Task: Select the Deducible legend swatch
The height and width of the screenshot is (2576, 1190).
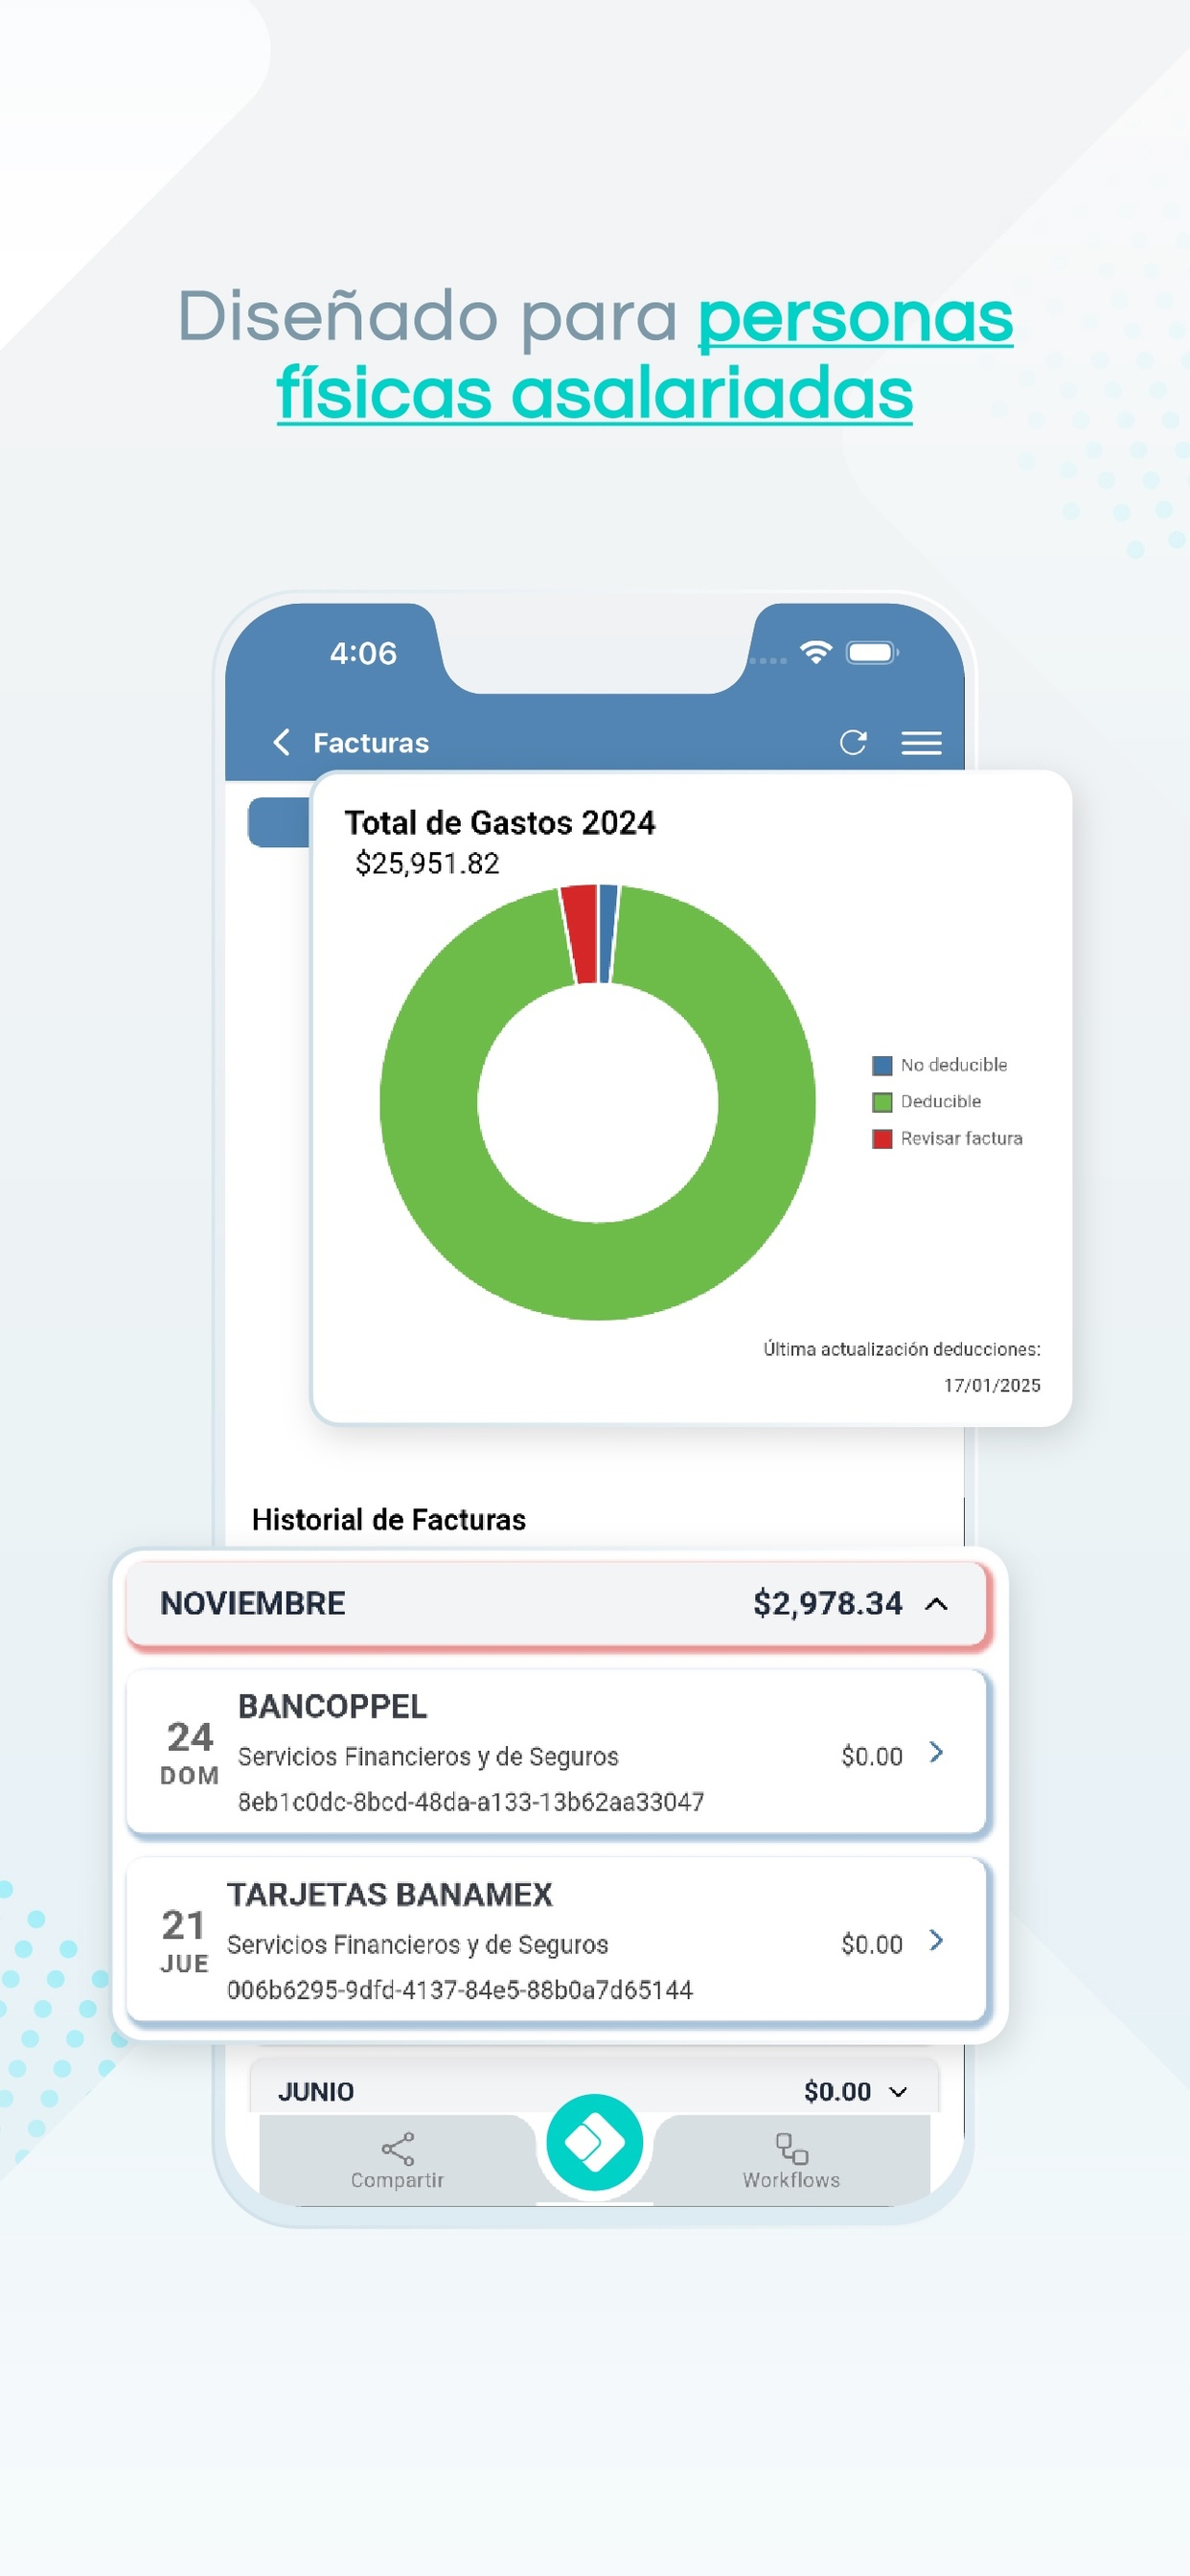Action: [882, 1102]
